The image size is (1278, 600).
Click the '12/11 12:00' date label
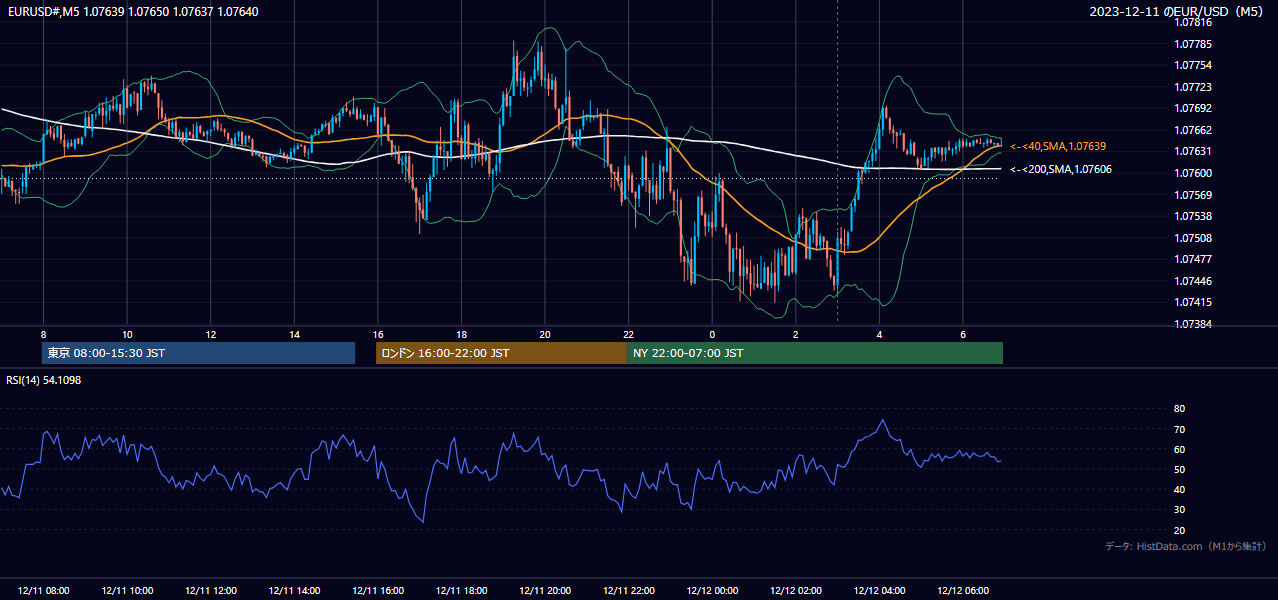(x=211, y=591)
